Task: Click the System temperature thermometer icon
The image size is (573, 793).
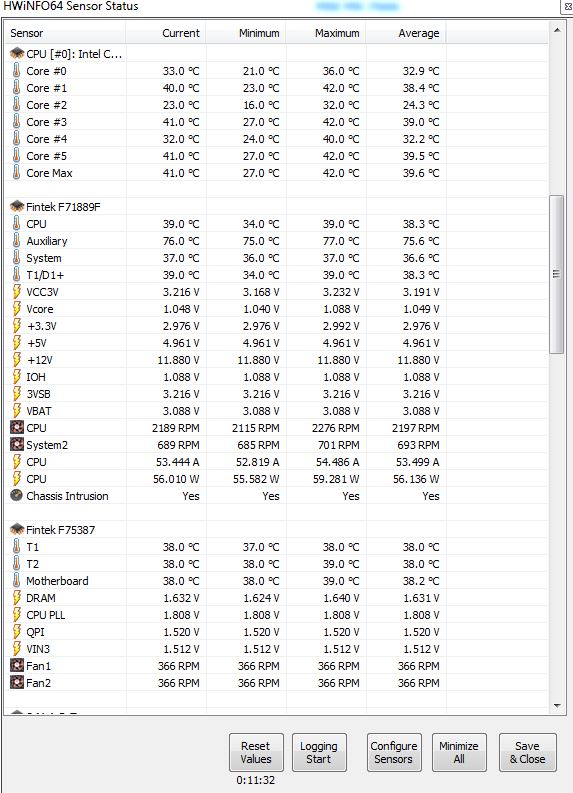Action: pos(17,257)
